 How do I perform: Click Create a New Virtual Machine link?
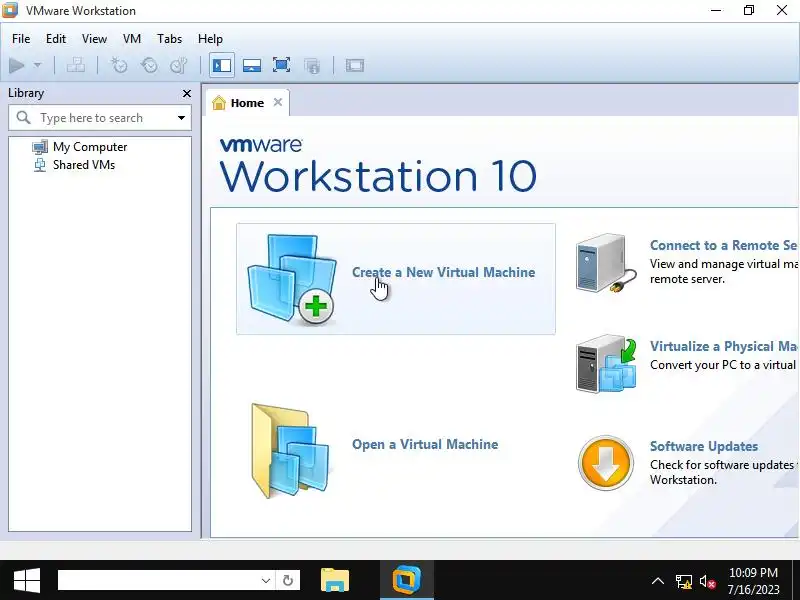(x=443, y=272)
